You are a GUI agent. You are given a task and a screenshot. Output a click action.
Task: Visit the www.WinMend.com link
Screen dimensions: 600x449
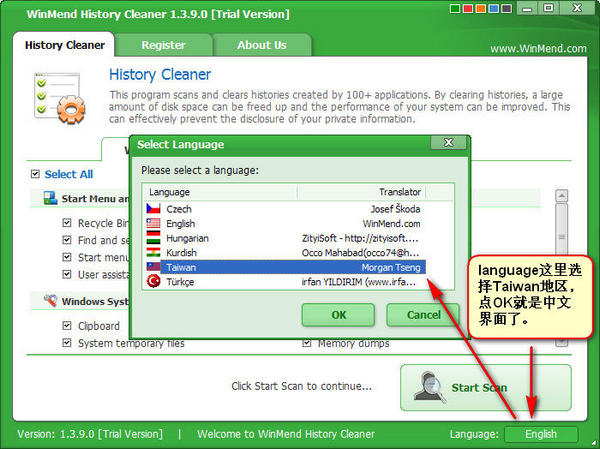538,49
